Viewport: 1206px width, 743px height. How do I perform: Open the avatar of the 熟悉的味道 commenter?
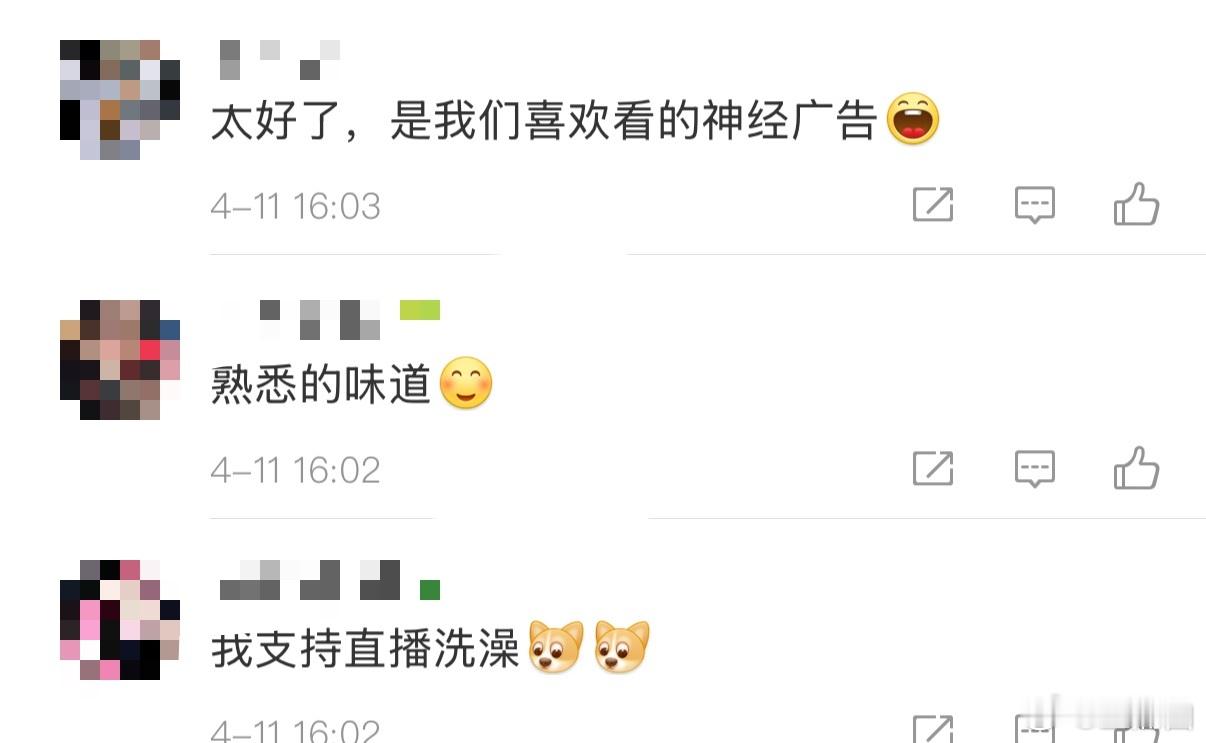click(120, 360)
